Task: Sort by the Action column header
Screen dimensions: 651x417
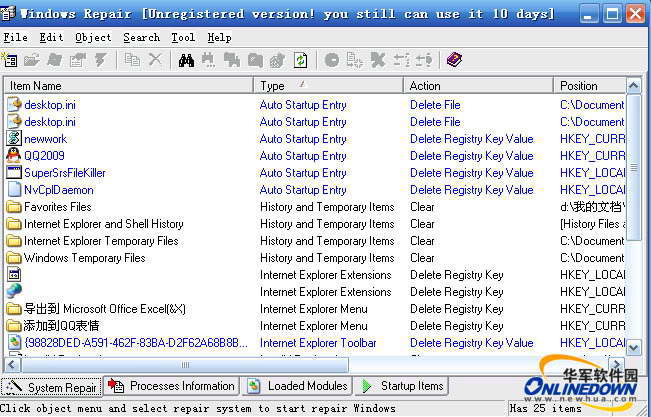Action: pyautogui.click(x=478, y=86)
